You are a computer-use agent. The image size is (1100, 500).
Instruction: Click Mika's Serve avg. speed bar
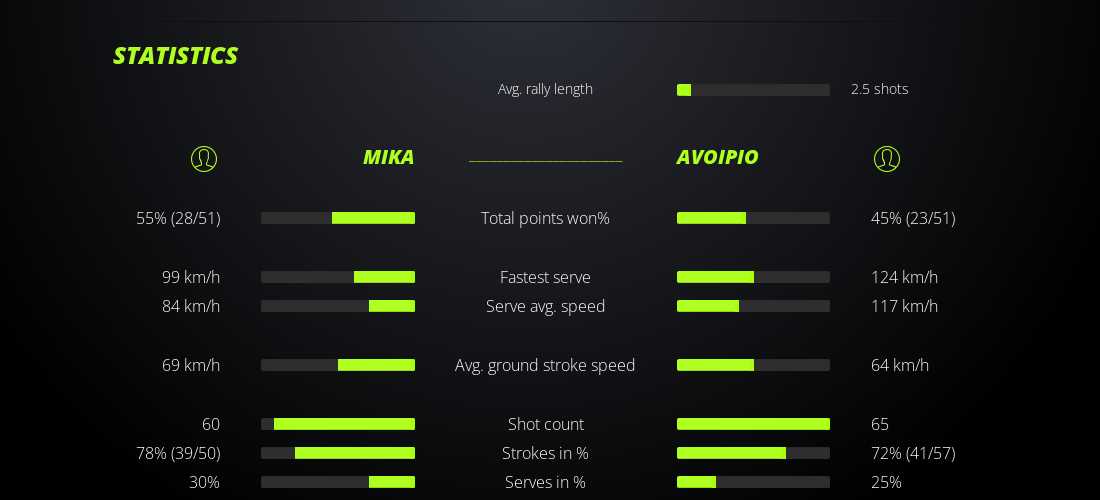coord(338,306)
